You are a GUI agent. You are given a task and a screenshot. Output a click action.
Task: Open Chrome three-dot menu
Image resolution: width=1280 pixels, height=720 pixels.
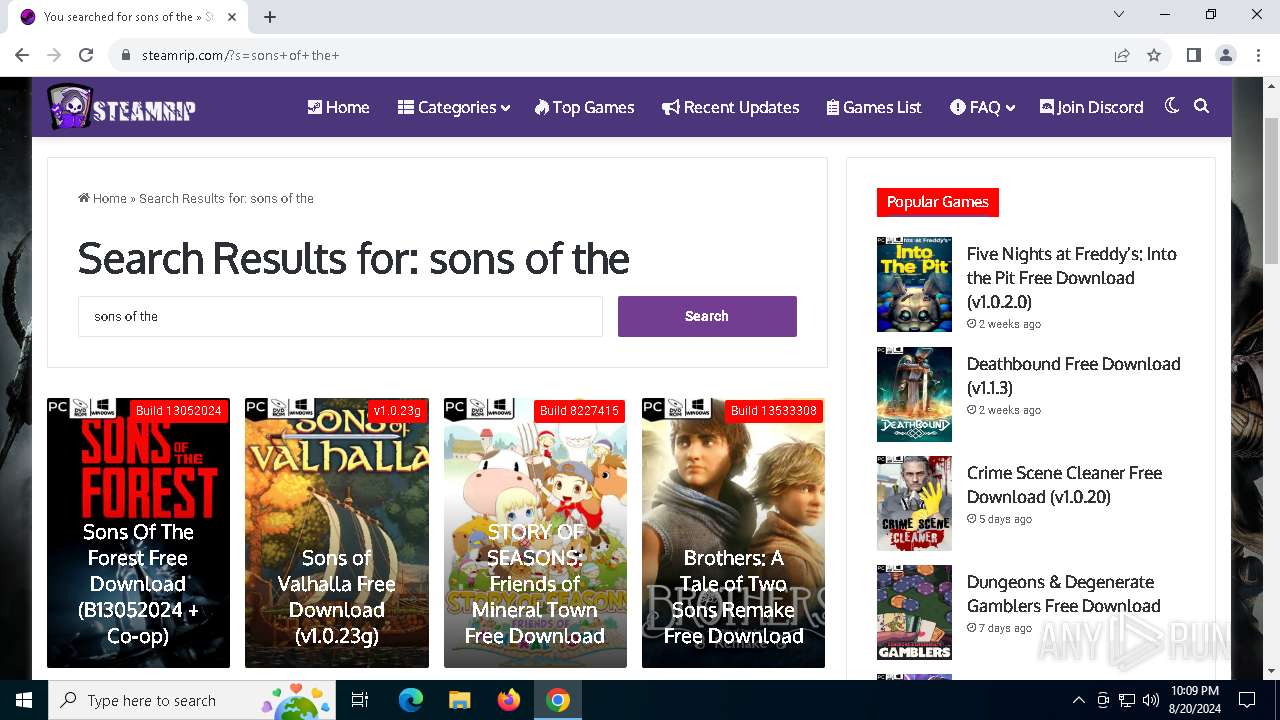coord(1257,55)
